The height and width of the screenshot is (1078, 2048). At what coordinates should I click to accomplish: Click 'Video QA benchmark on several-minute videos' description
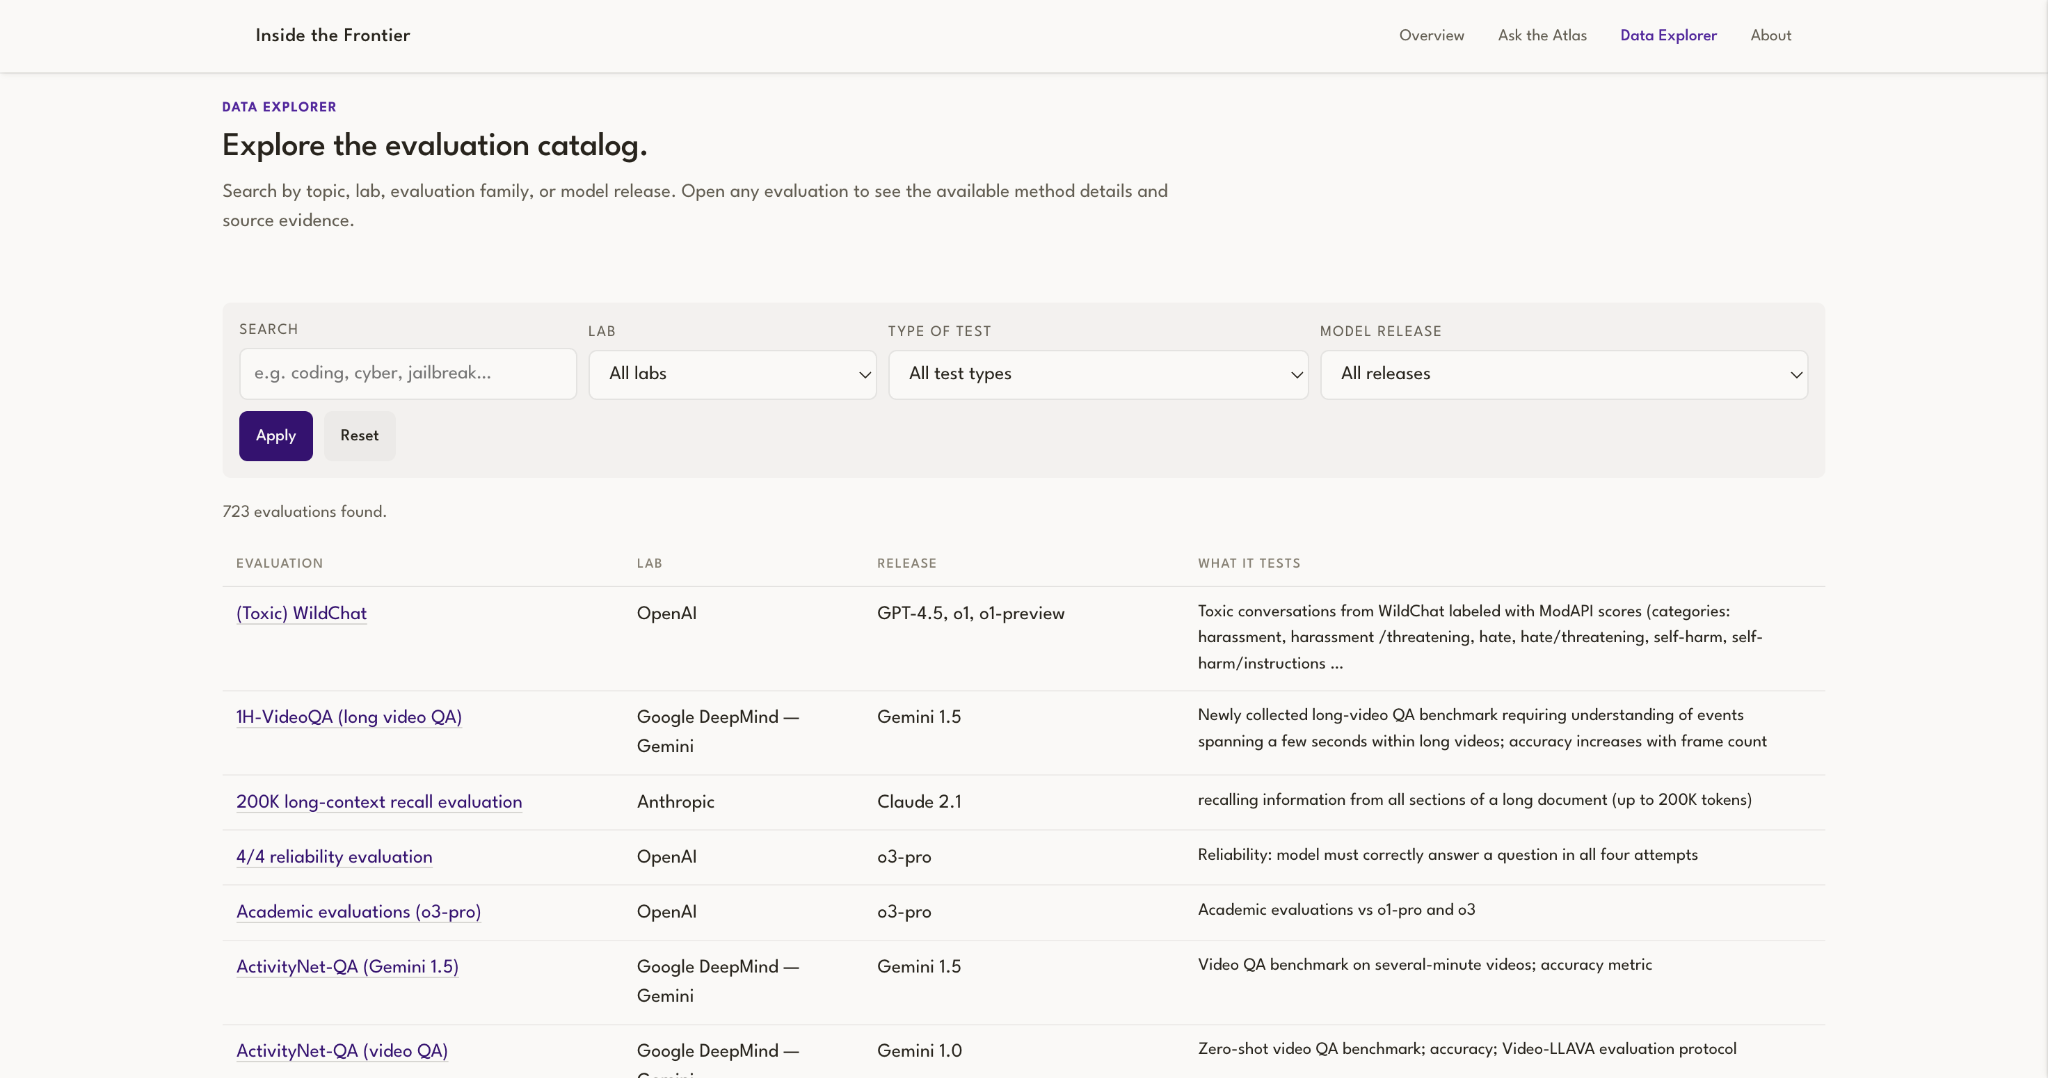[1424, 965]
